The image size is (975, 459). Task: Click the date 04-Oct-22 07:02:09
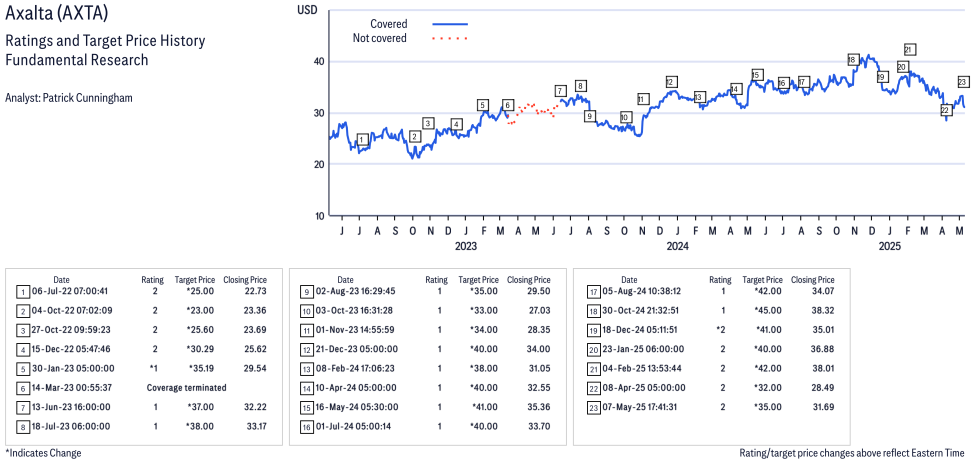click(73, 310)
